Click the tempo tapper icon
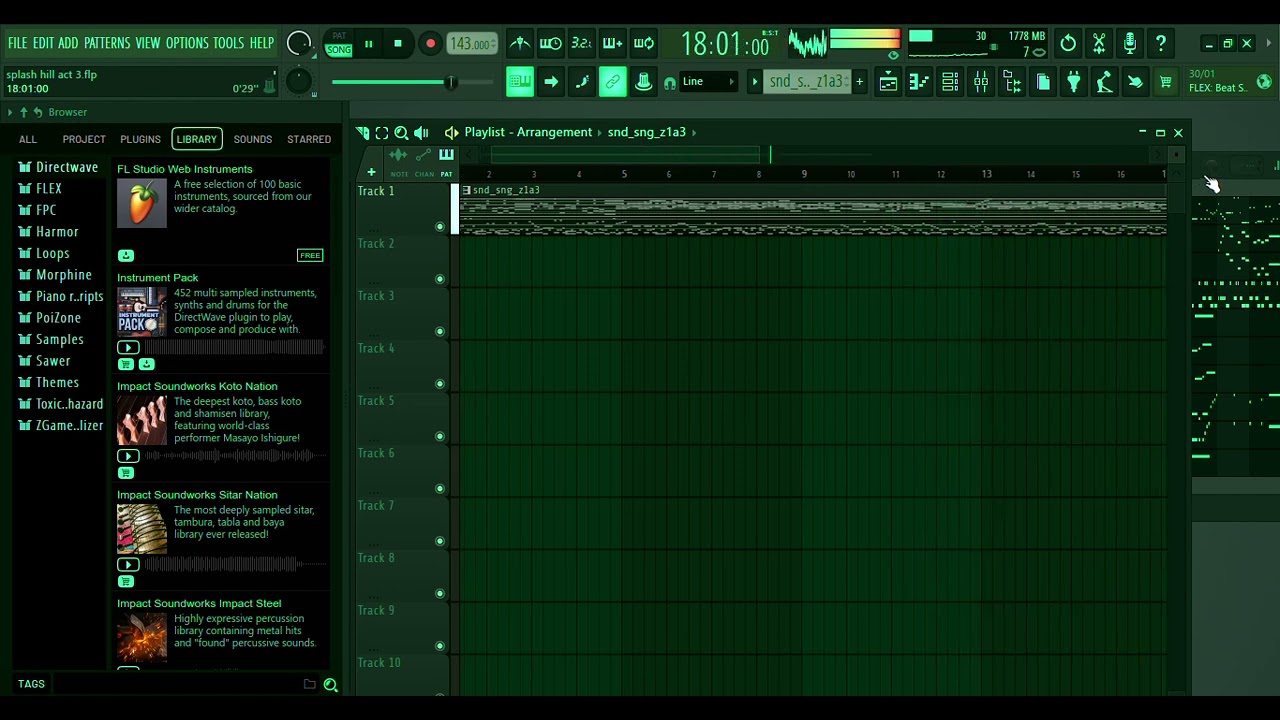The image size is (1280, 720). [x=1105, y=82]
